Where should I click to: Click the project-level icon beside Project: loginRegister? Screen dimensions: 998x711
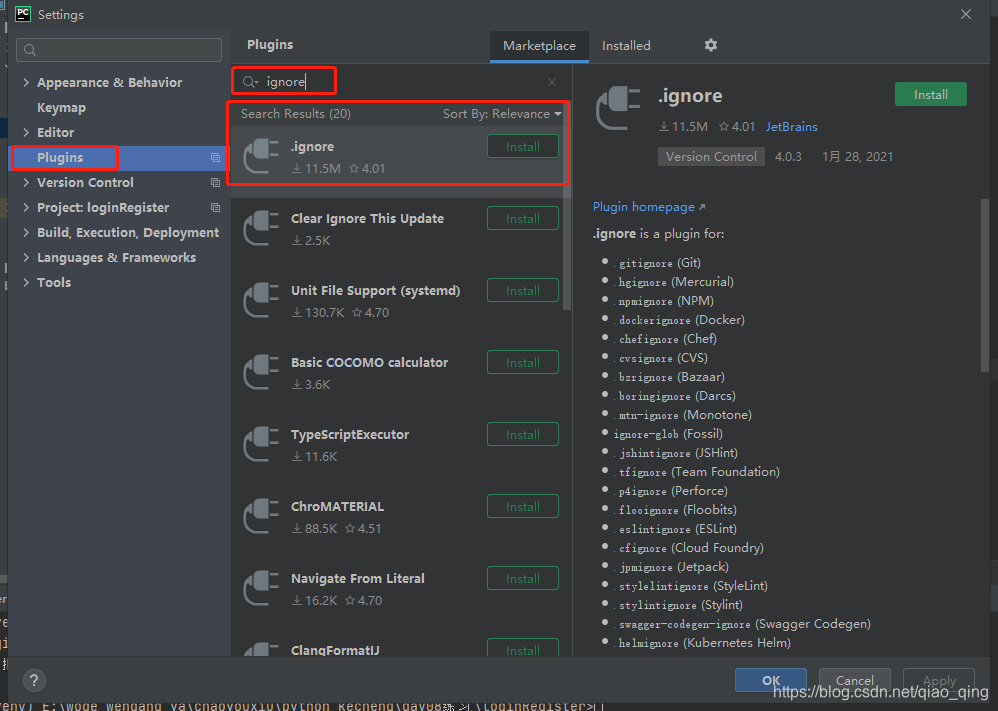point(215,208)
